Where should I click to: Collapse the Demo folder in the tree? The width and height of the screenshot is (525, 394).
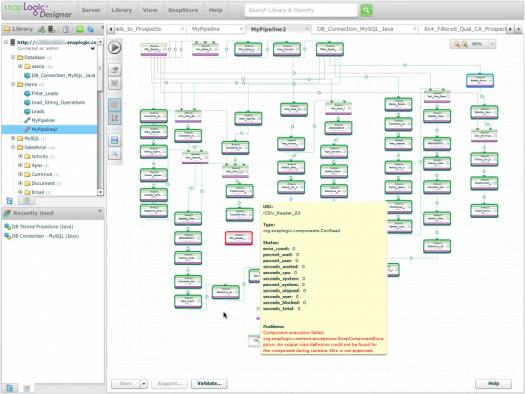(13, 84)
